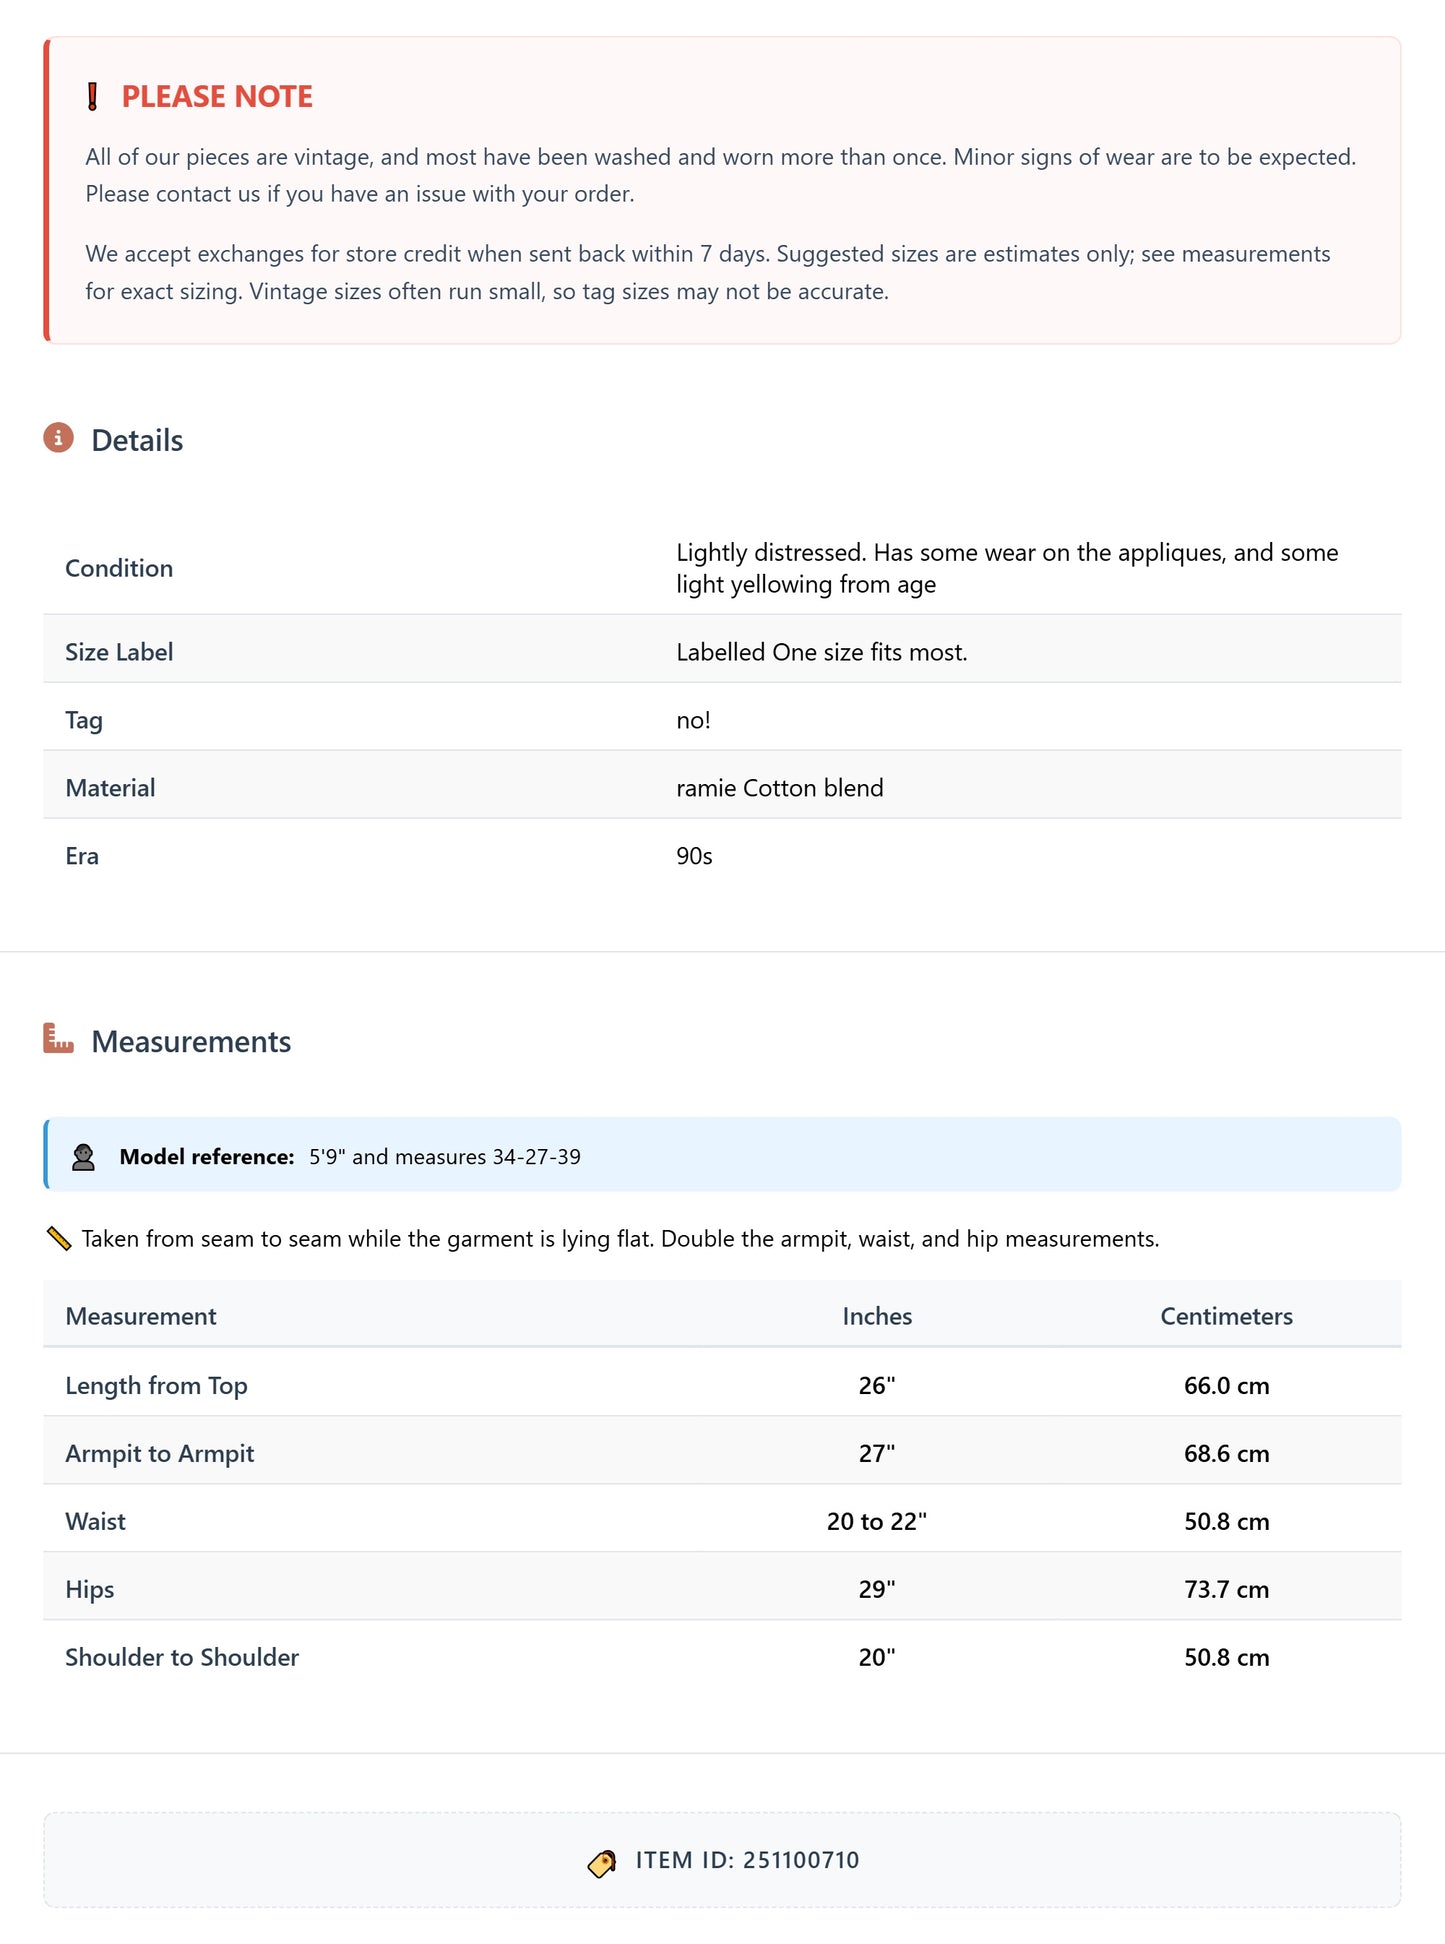Click the Centimeters column header
Screen dimensions: 1445x1944
pos(1226,1316)
